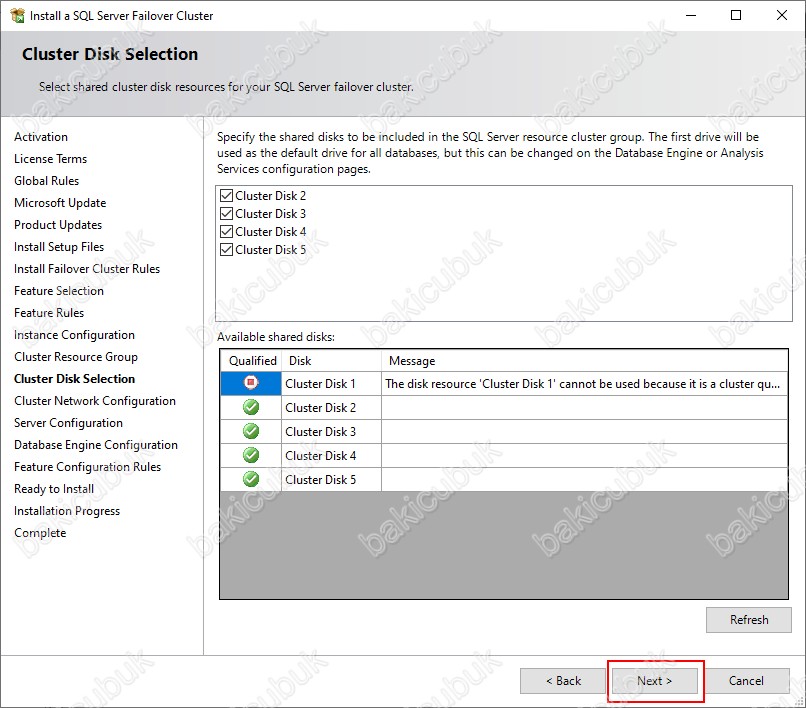Select the Feature Configuration Rules step
This screenshot has height=708, width=806.
(x=87, y=467)
